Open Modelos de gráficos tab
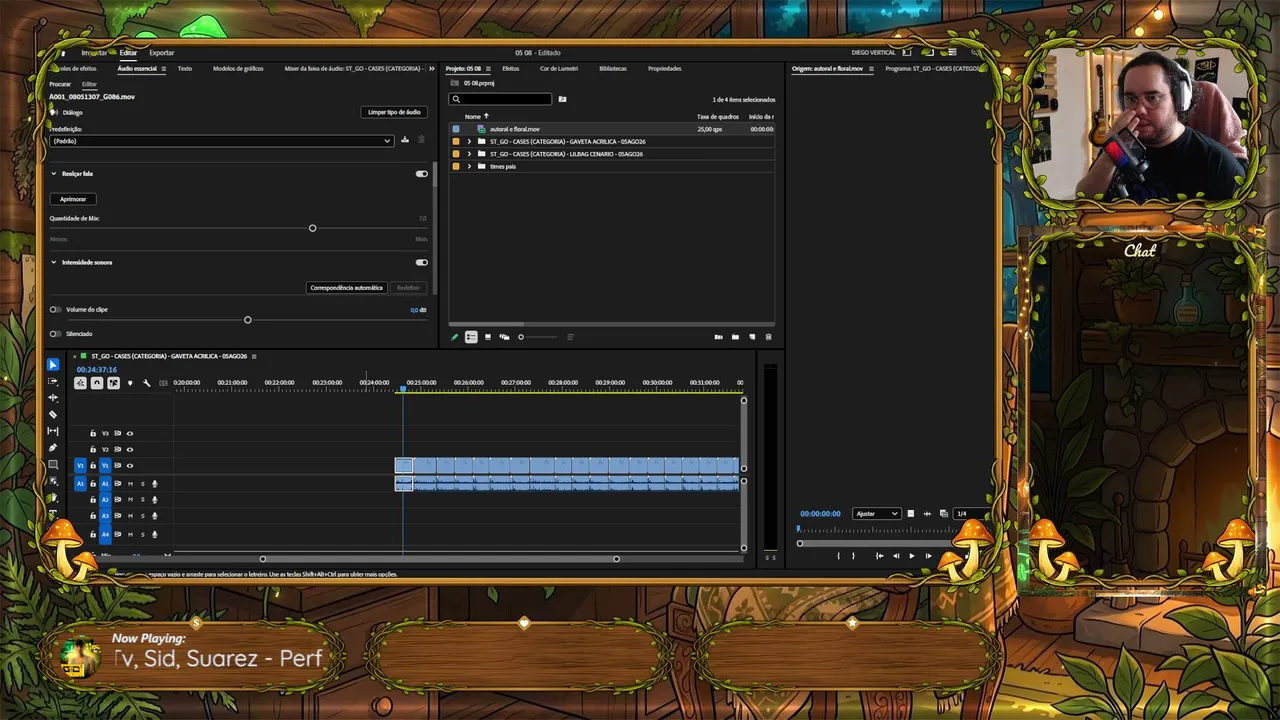The image size is (1280, 720). click(x=238, y=69)
